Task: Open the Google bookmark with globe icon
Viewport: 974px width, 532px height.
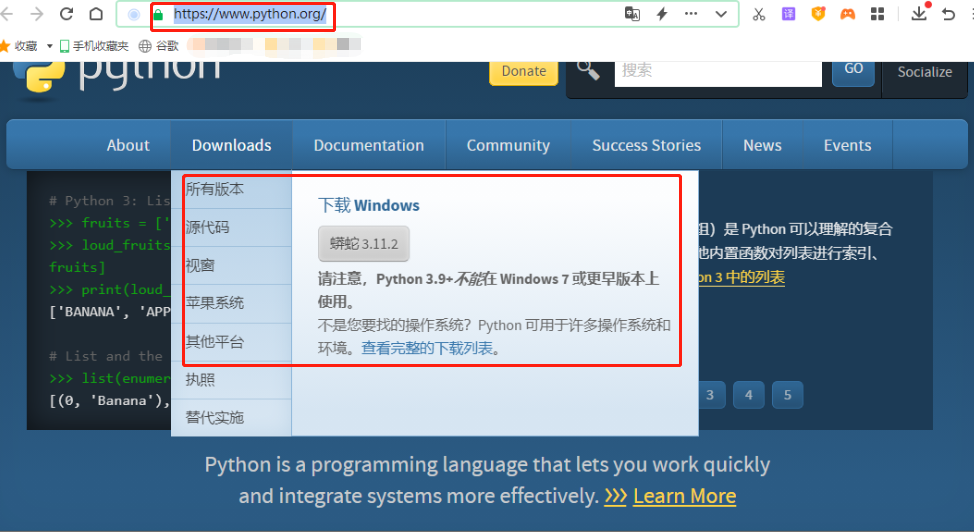Action: coord(158,46)
